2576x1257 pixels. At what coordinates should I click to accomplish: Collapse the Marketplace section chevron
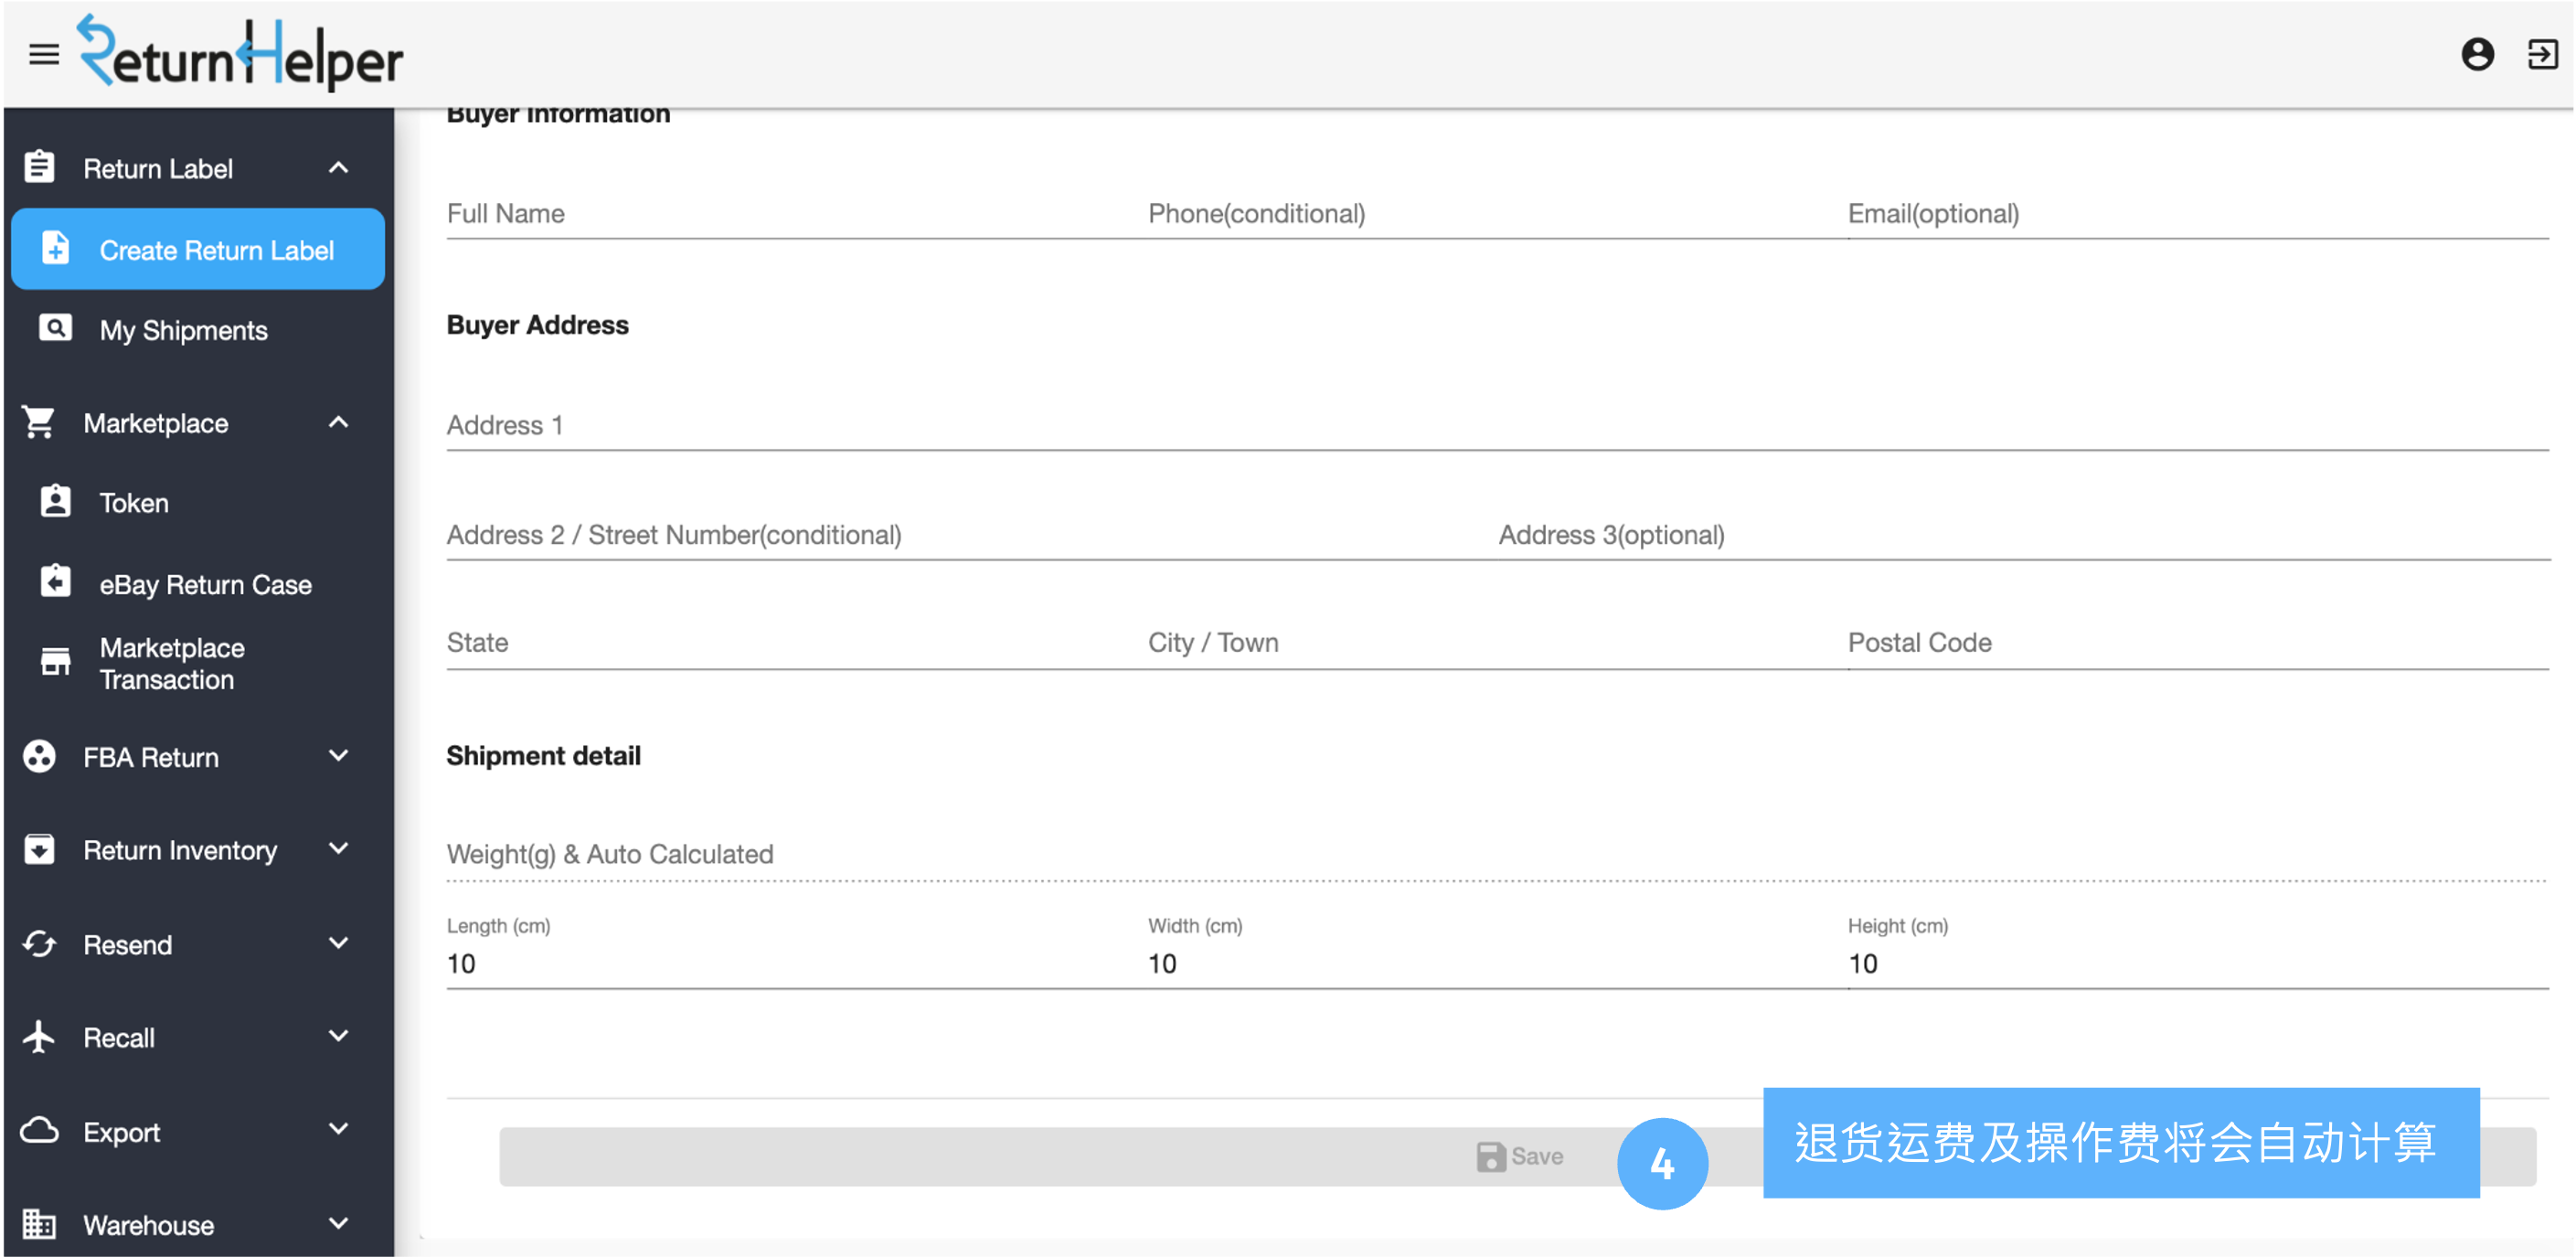point(339,422)
